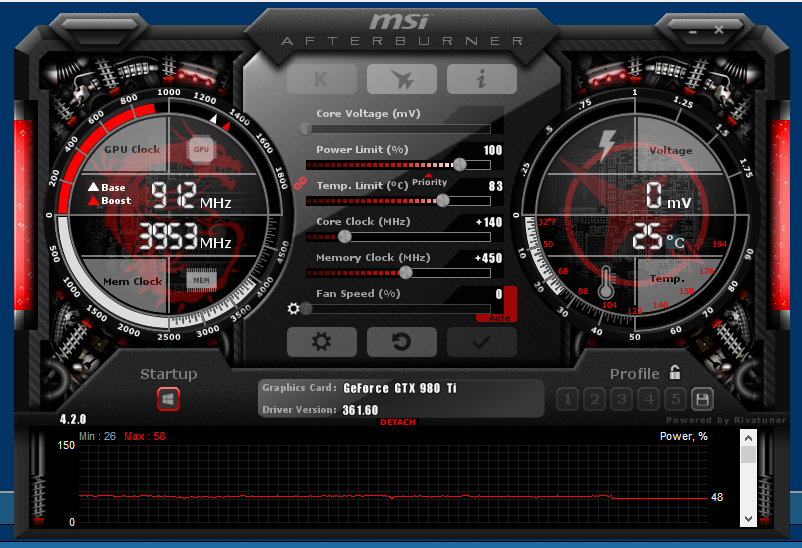Reset settings with the circular arrow button
Viewport: 802px width, 548px height.
tap(402, 342)
